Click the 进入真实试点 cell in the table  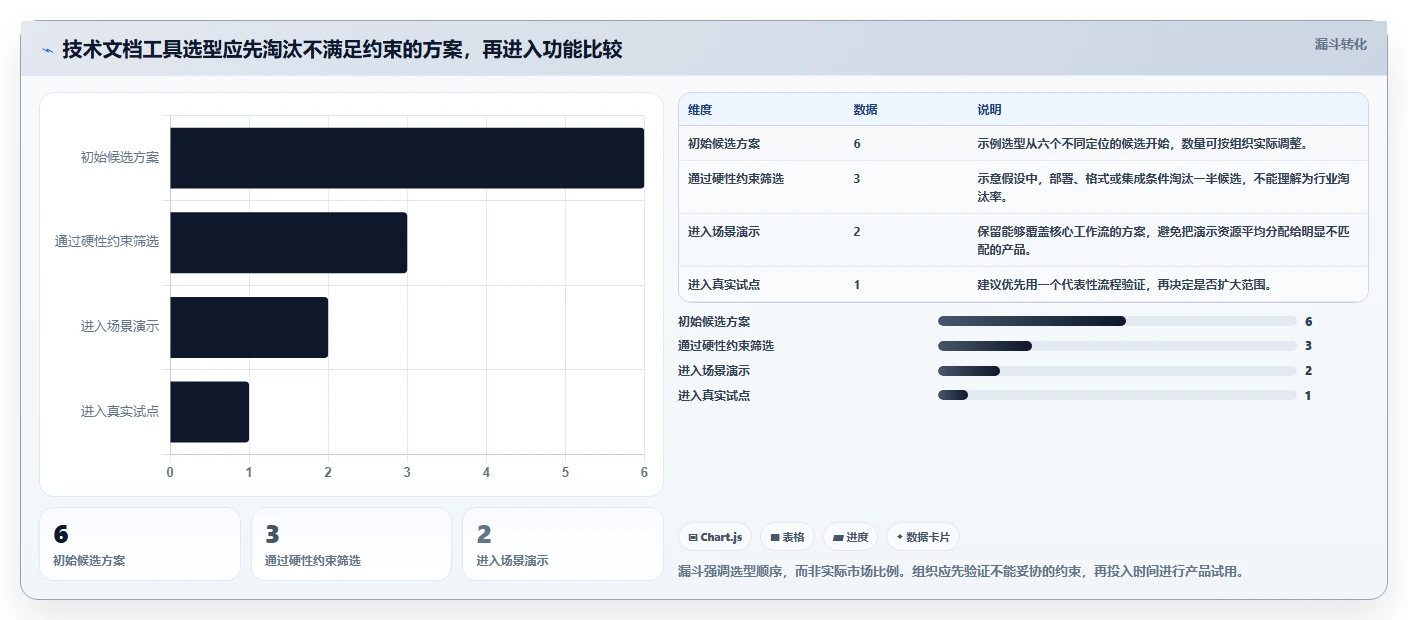[x=724, y=285]
